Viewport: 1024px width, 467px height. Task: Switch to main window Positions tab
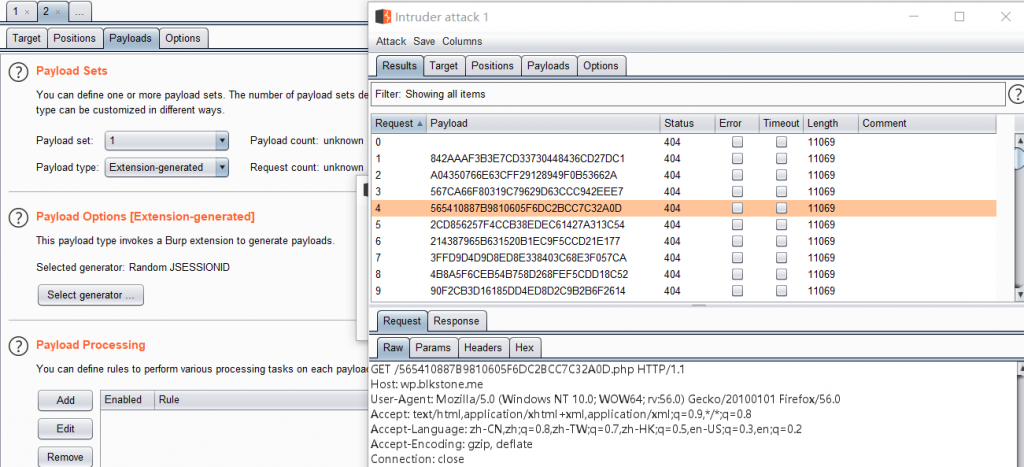click(74, 39)
